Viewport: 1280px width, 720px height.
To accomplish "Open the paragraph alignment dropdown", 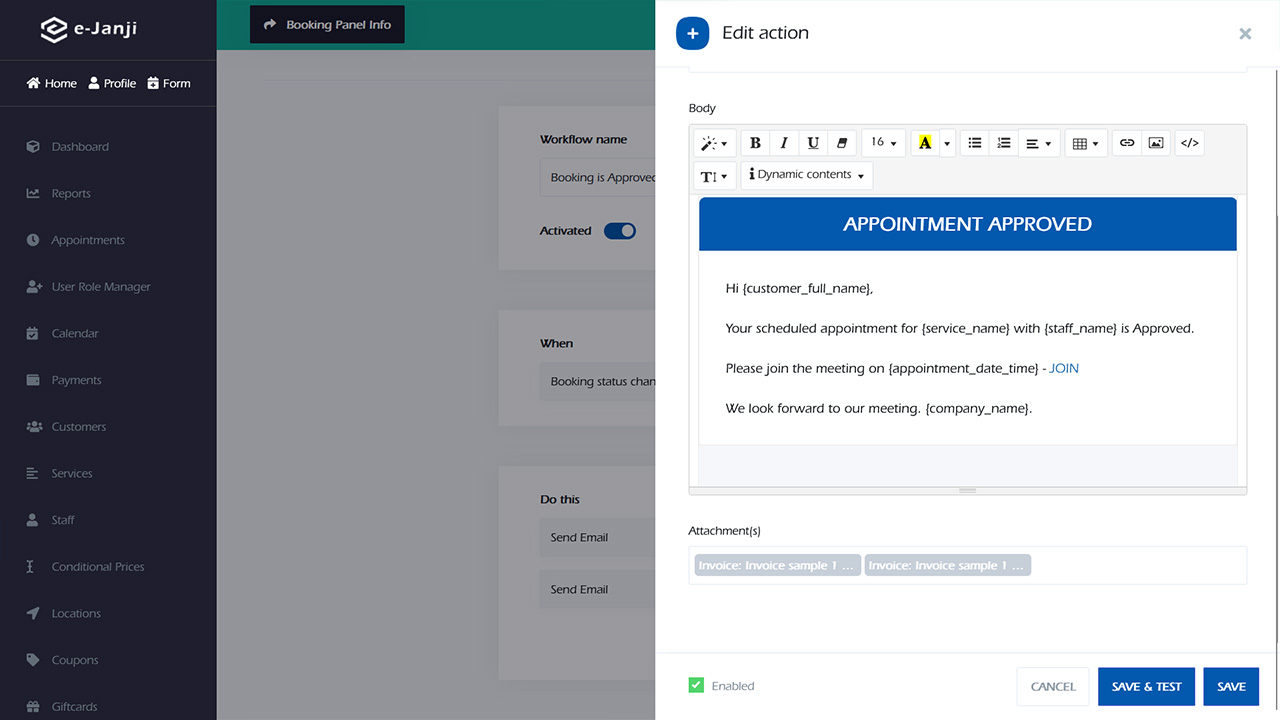I will pos(1039,143).
